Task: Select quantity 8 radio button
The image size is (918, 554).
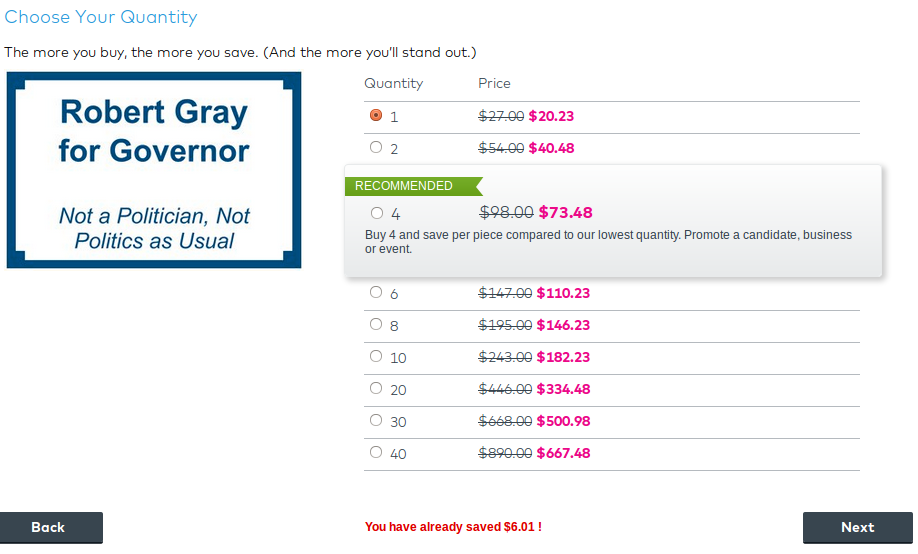Action: 376,324
